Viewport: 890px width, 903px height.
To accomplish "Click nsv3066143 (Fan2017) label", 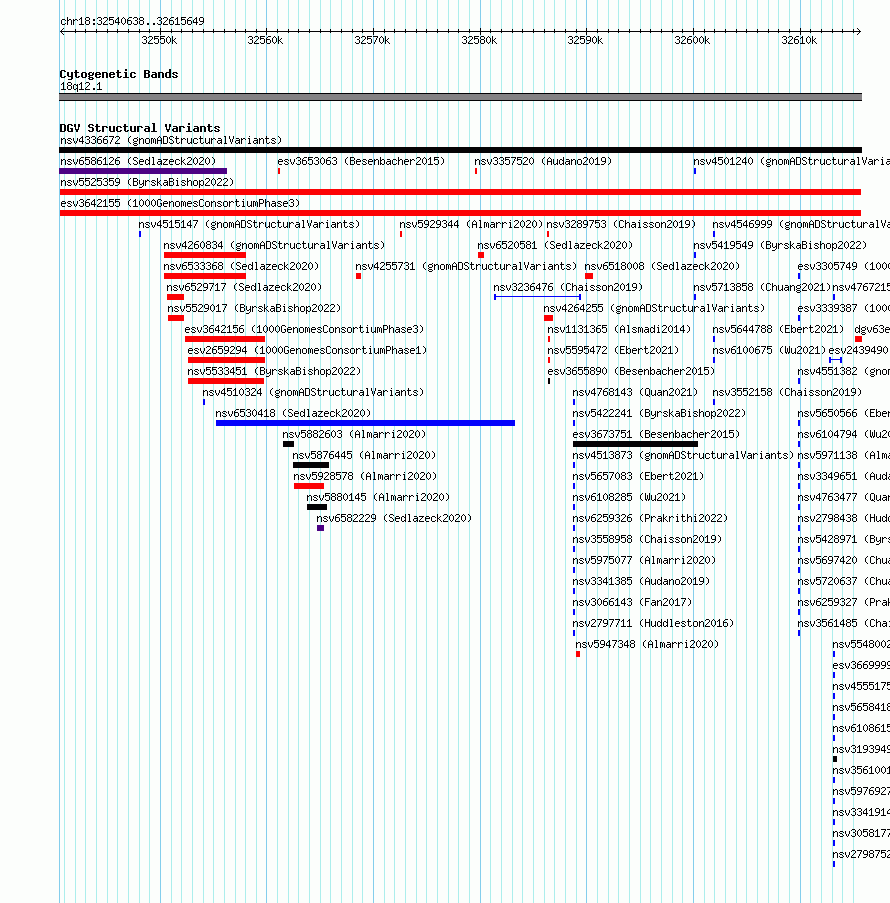I will pyautogui.click(x=633, y=603).
